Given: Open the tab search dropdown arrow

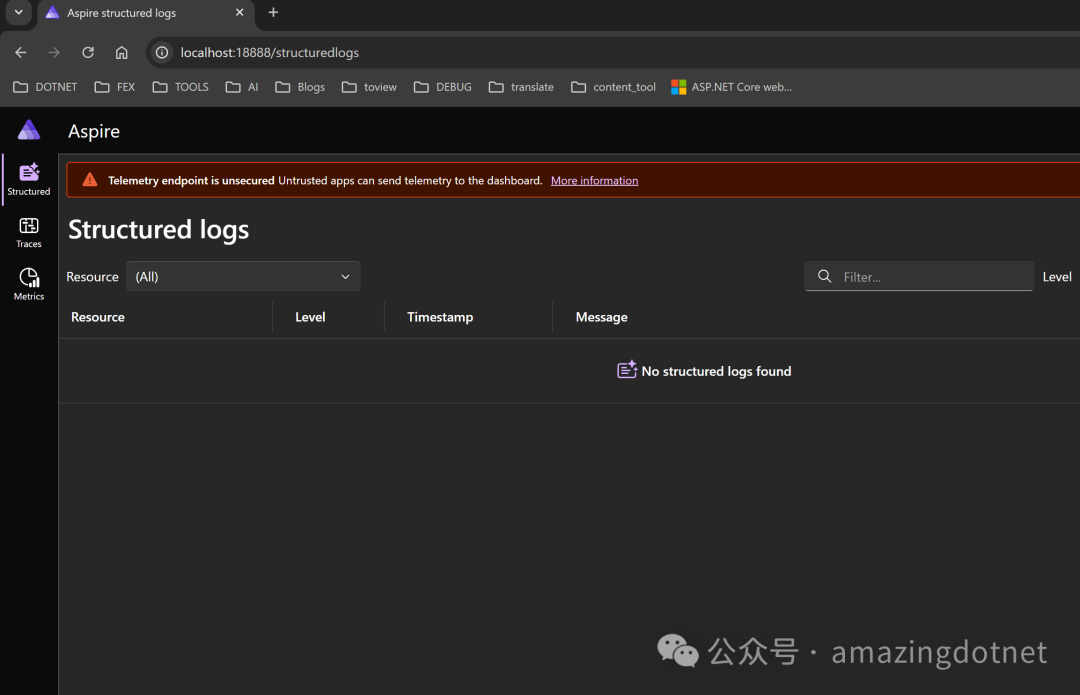Looking at the screenshot, I should pos(18,13).
